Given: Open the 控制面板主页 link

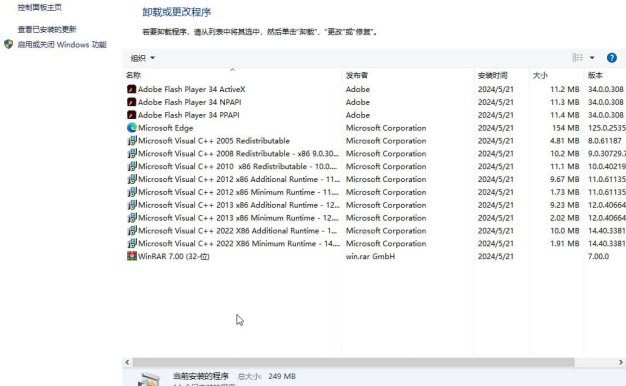Looking at the screenshot, I should point(40,7).
